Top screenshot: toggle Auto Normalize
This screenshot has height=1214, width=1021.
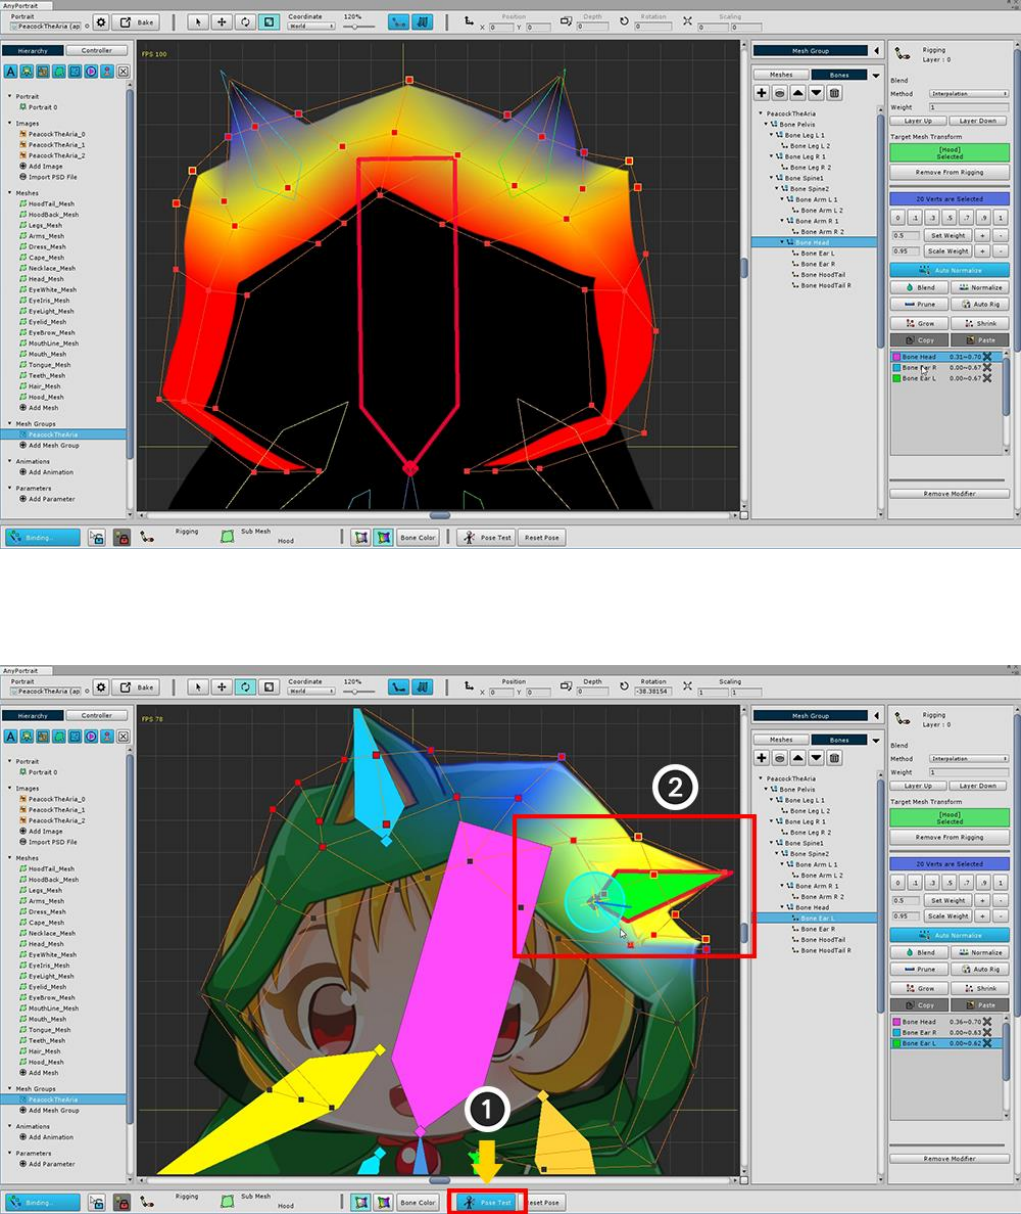[x=950, y=270]
